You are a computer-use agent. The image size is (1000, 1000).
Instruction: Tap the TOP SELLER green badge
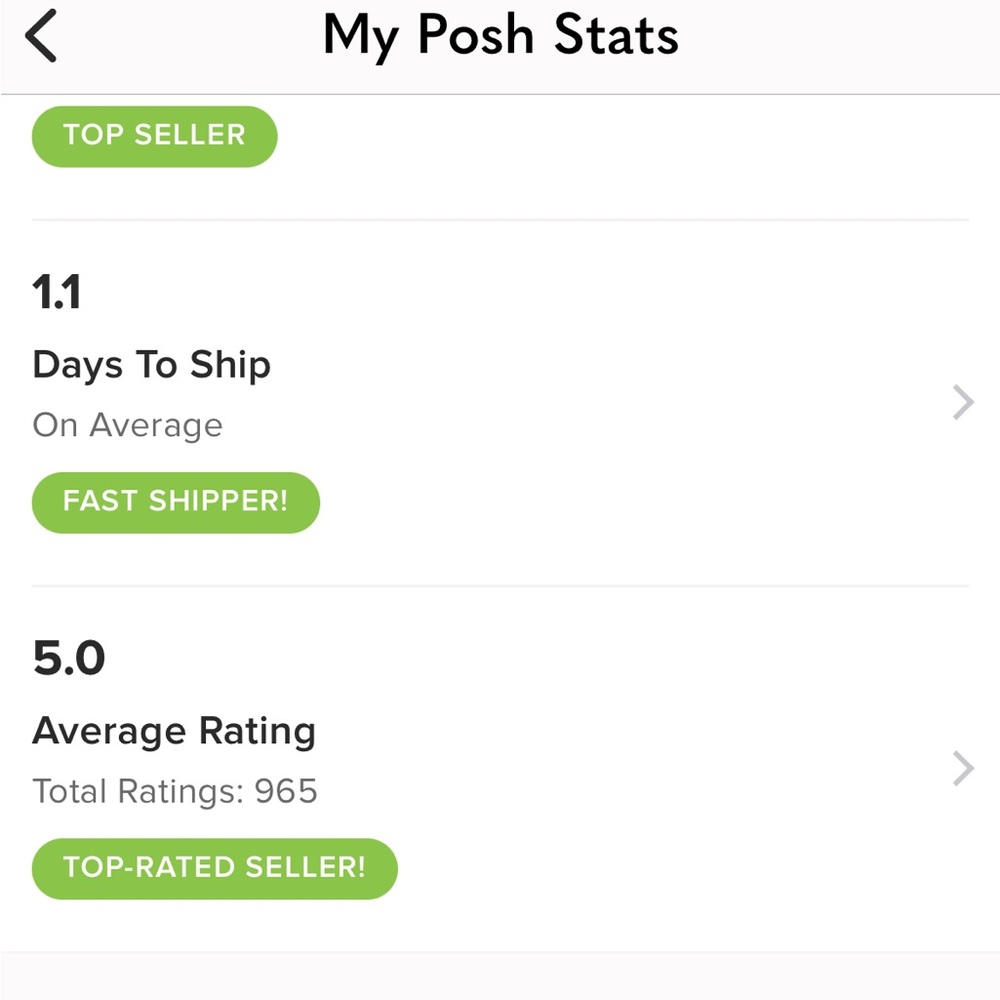coord(154,136)
